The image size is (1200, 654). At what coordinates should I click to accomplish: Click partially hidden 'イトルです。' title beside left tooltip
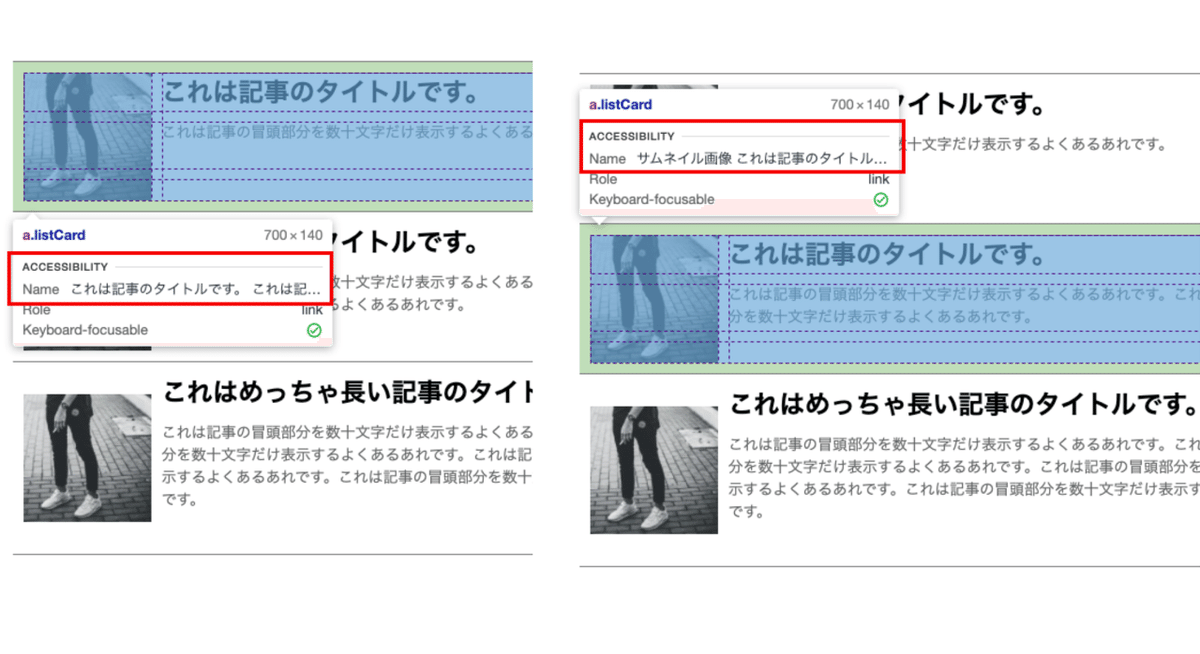406,242
